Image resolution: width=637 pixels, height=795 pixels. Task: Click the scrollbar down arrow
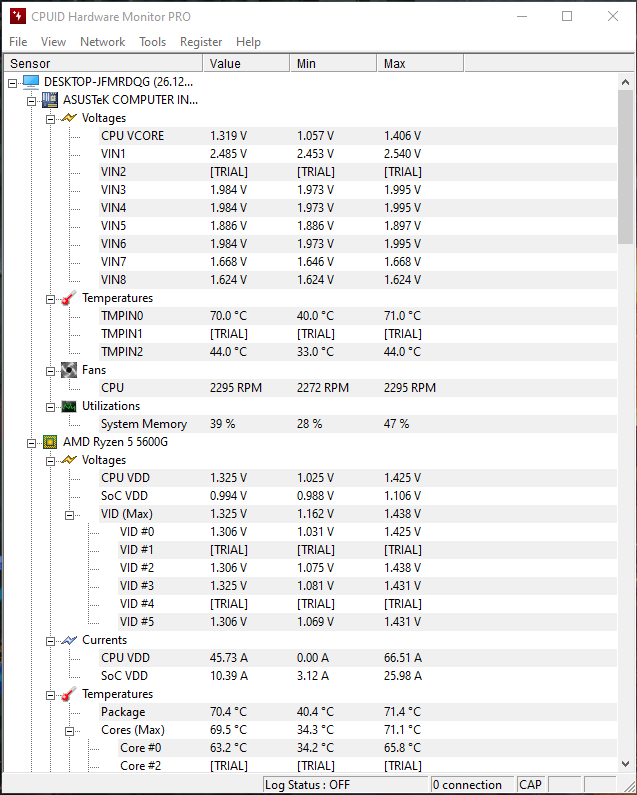(625, 764)
